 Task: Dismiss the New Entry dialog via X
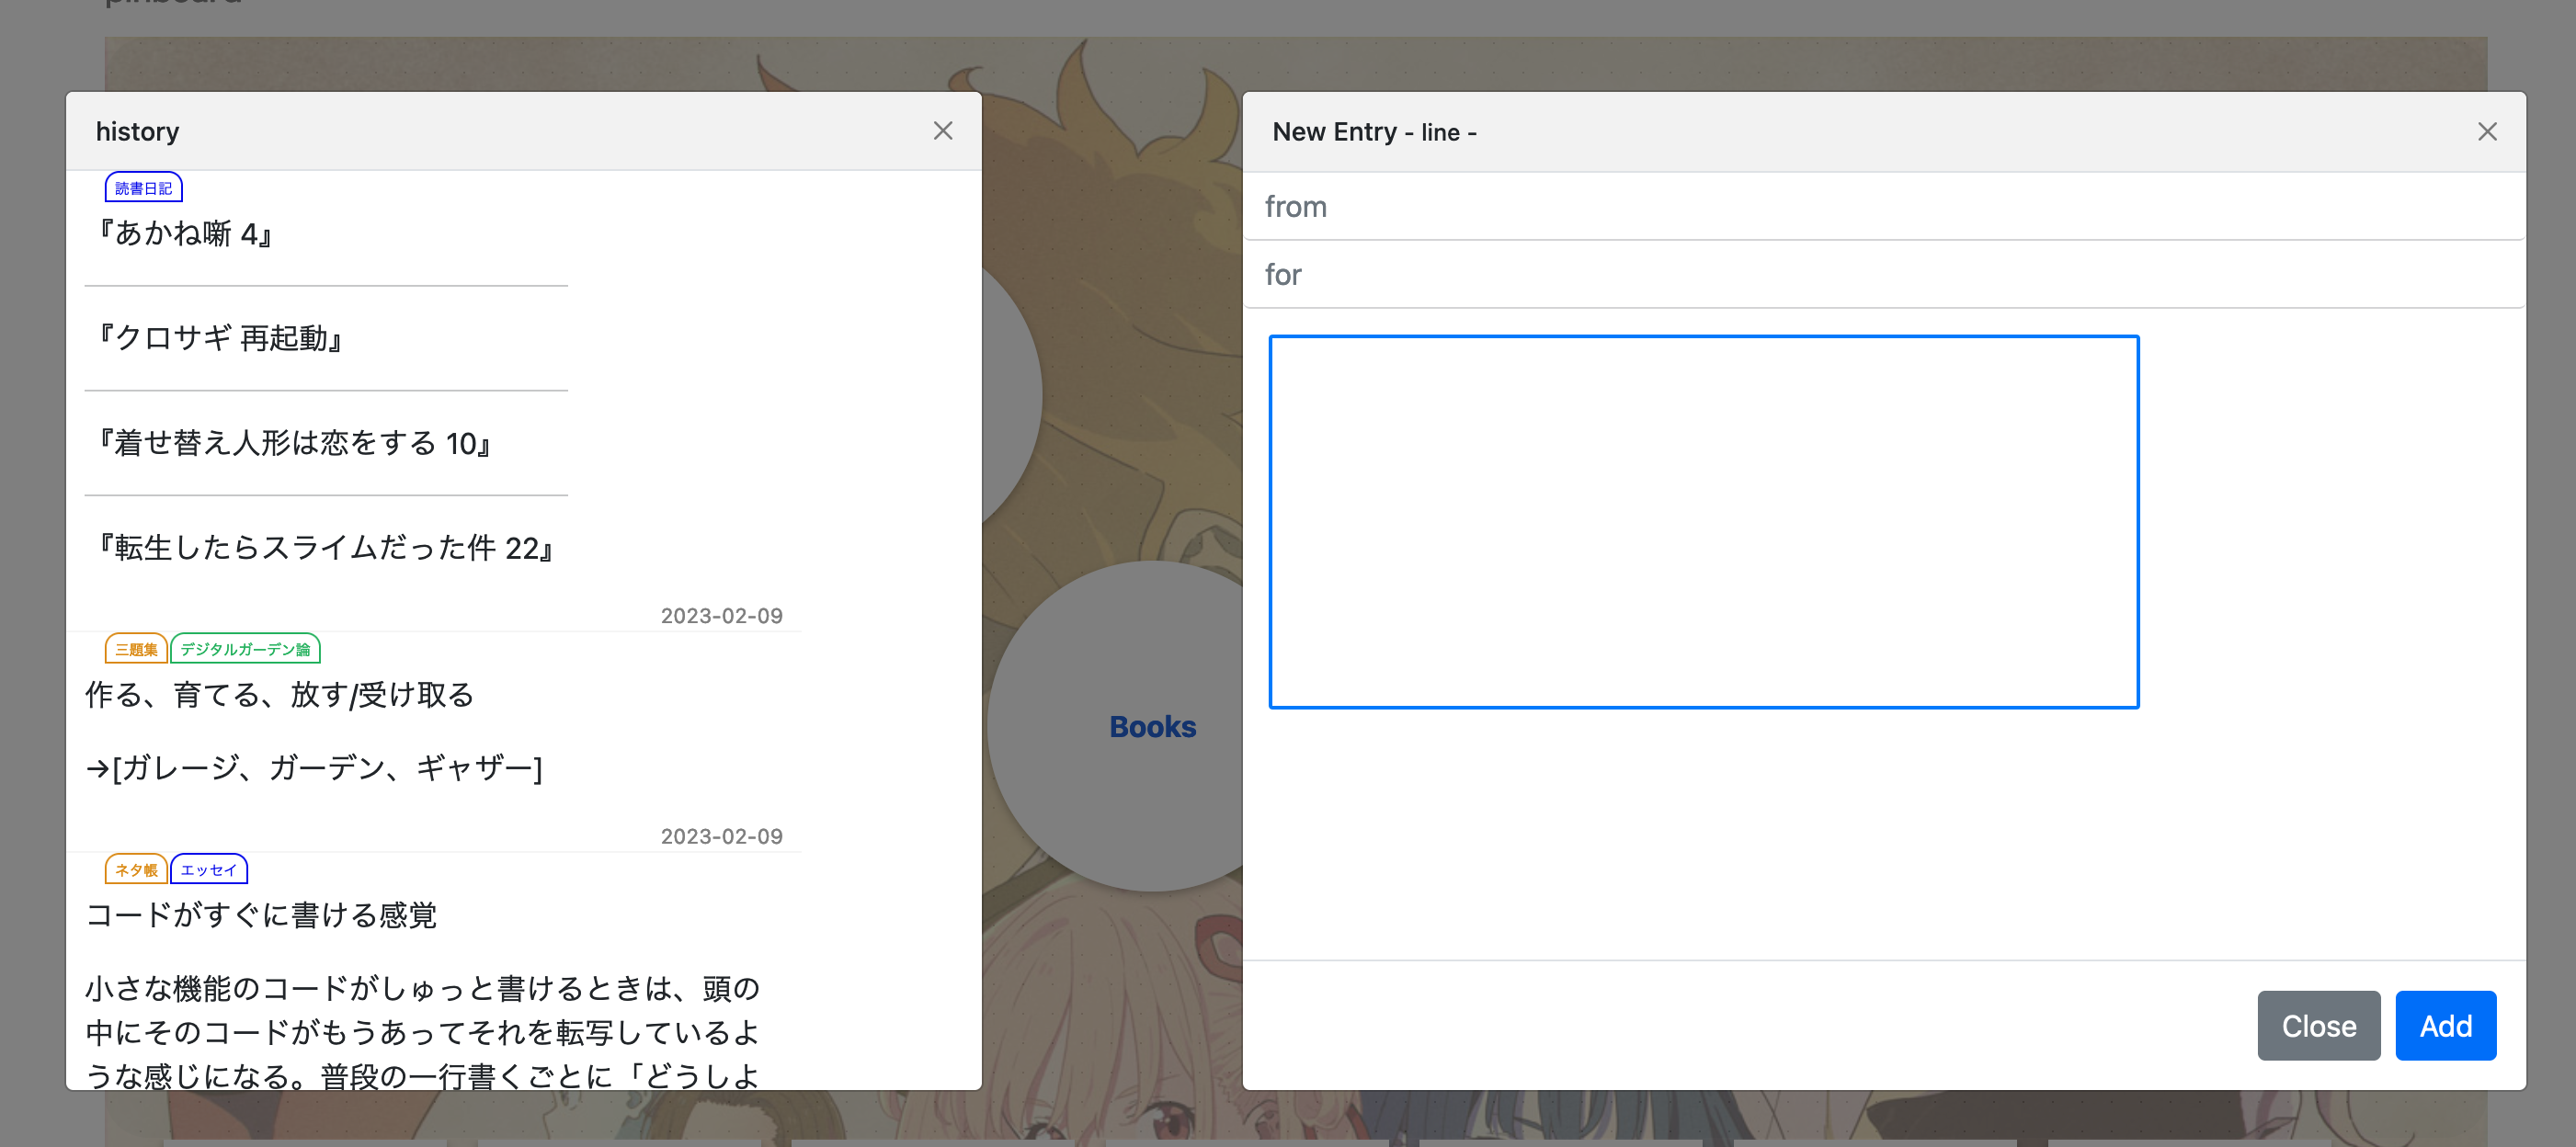click(2488, 131)
